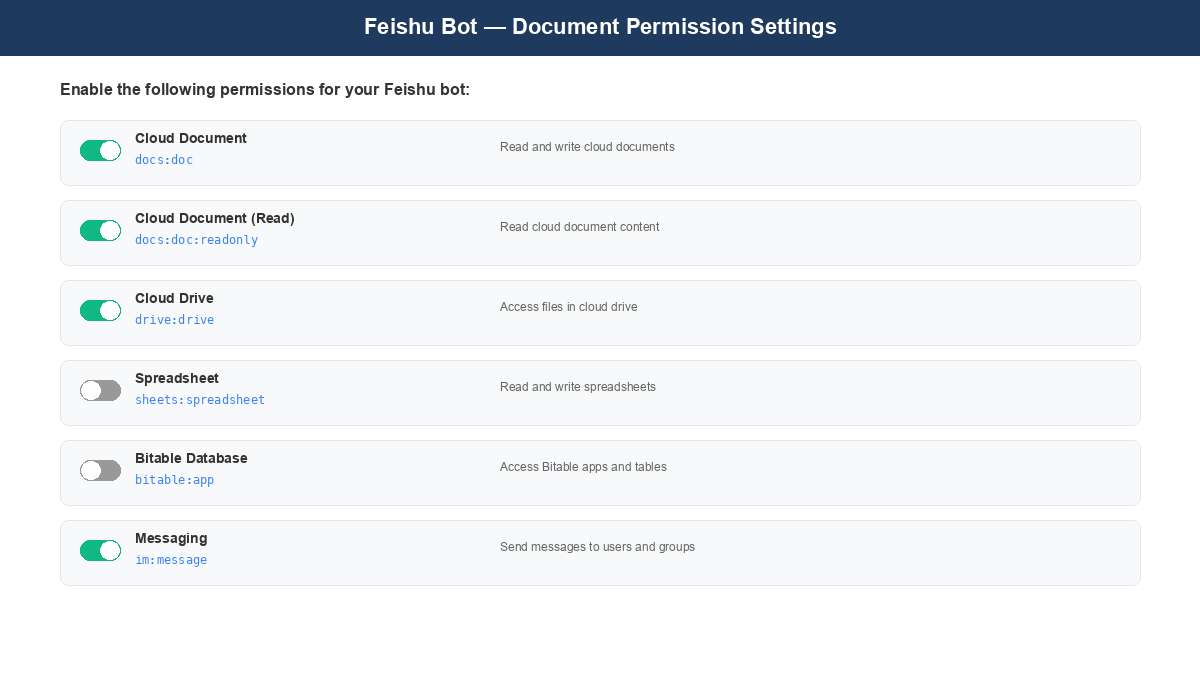The height and width of the screenshot is (700, 1200).
Task: Click the Cloud Document title
Action: [x=191, y=138]
